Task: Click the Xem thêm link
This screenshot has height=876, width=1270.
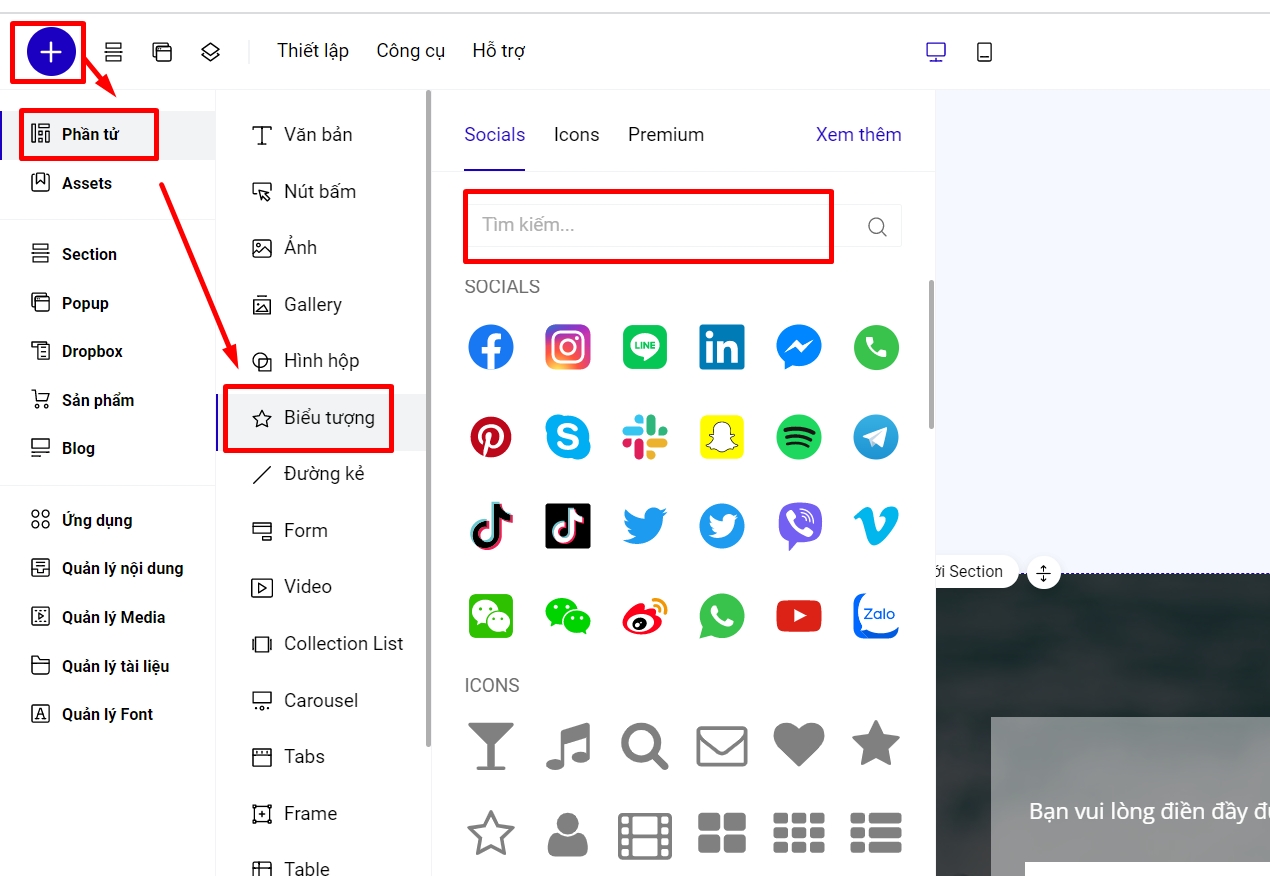Action: [x=858, y=135]
